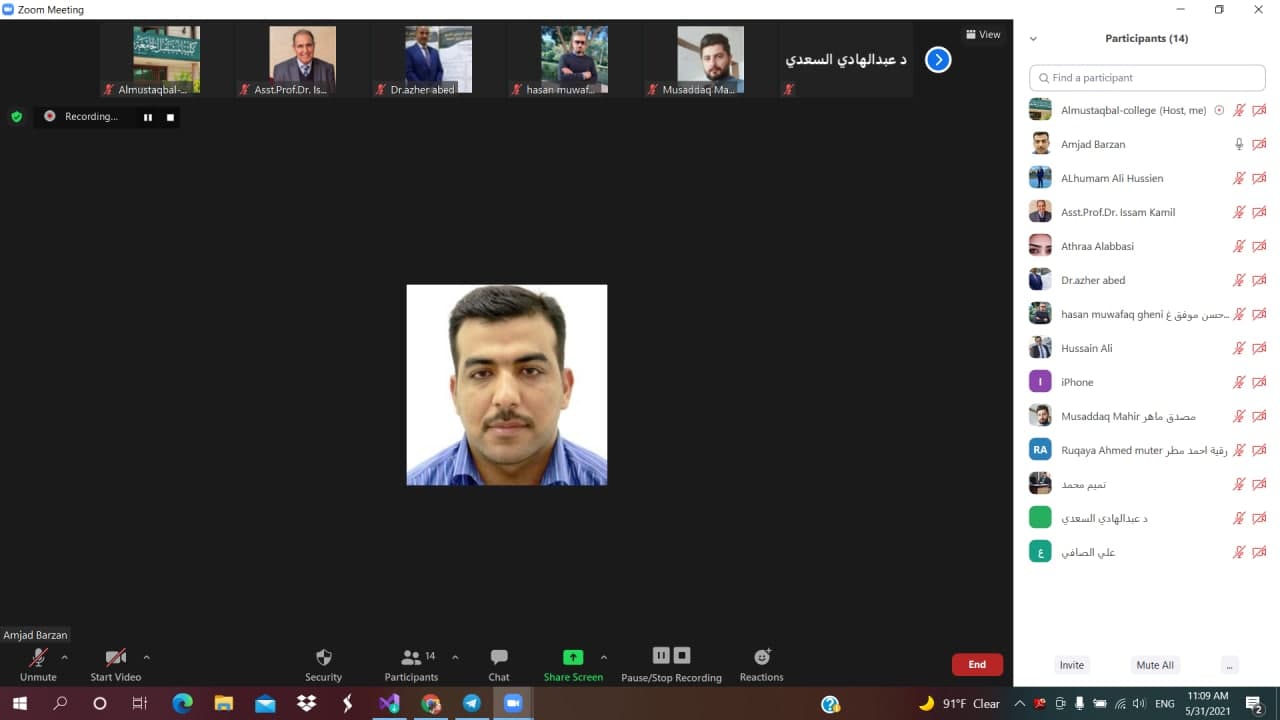
Task: Click Dr.azher abed's video-off icon
Action: tap(1260, 280)
